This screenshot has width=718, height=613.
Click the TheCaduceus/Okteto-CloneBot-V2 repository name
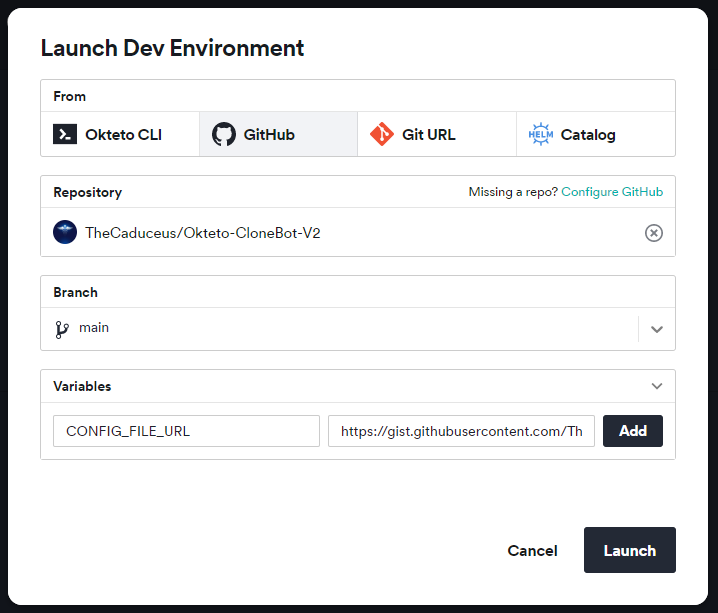(202, 233)
